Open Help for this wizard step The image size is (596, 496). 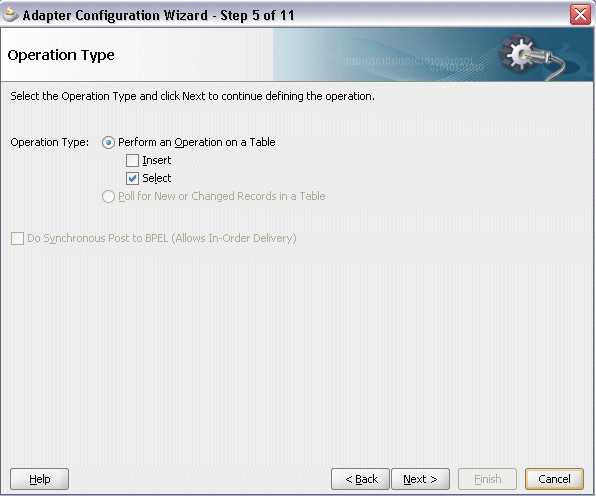[x=40, y=479]
